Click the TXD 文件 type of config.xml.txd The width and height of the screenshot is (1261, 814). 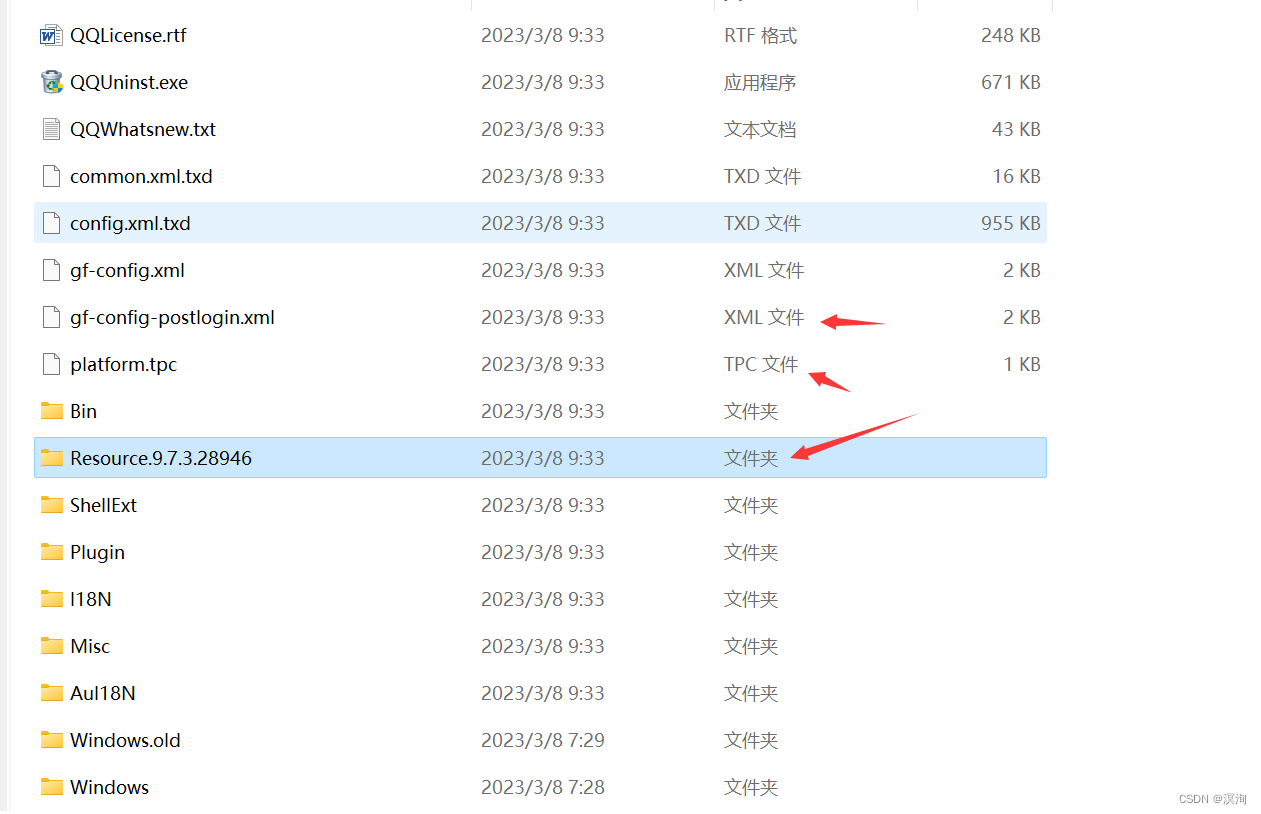point(762,224)
